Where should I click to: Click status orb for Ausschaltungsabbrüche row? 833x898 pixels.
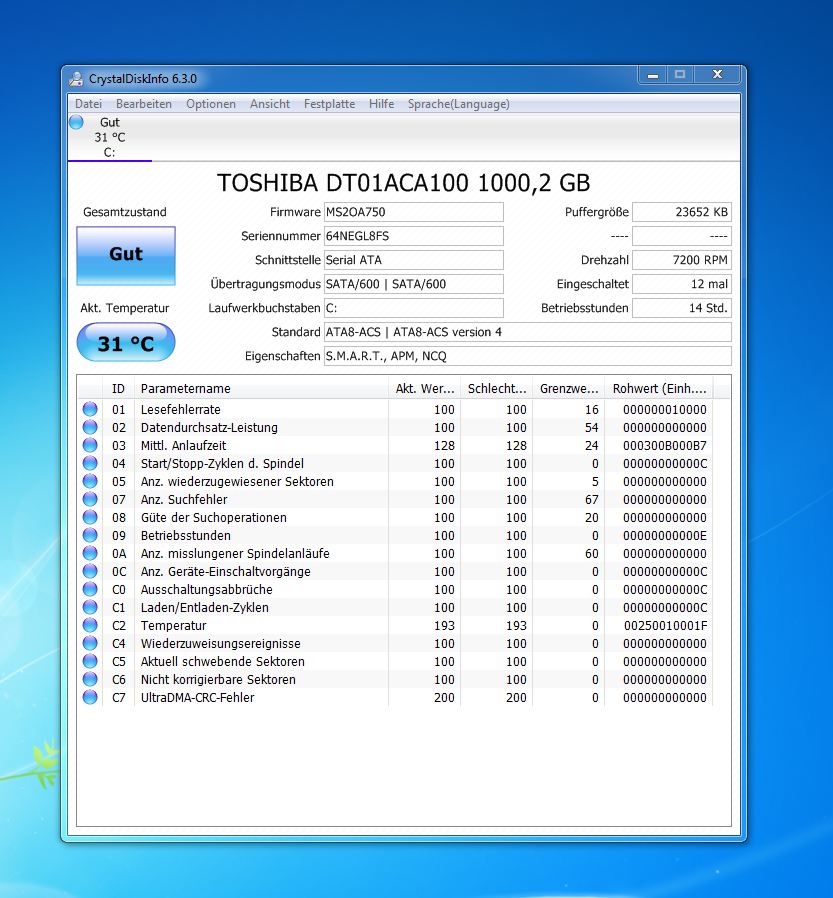(90, 589)
